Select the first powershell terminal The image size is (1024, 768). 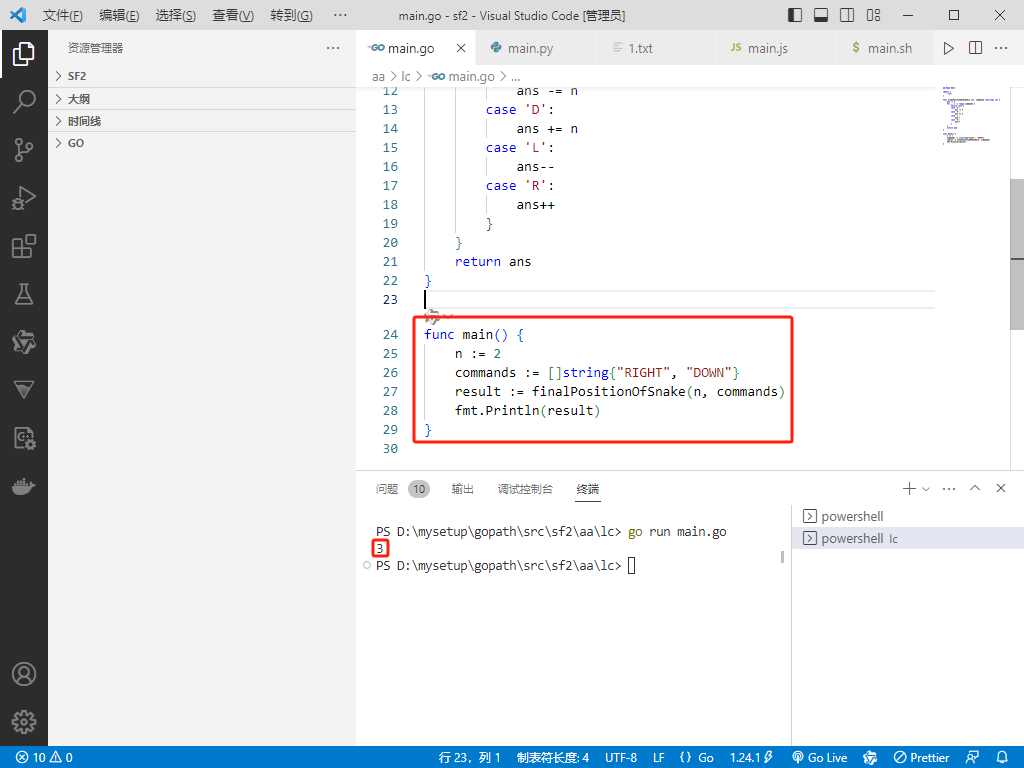908,516
